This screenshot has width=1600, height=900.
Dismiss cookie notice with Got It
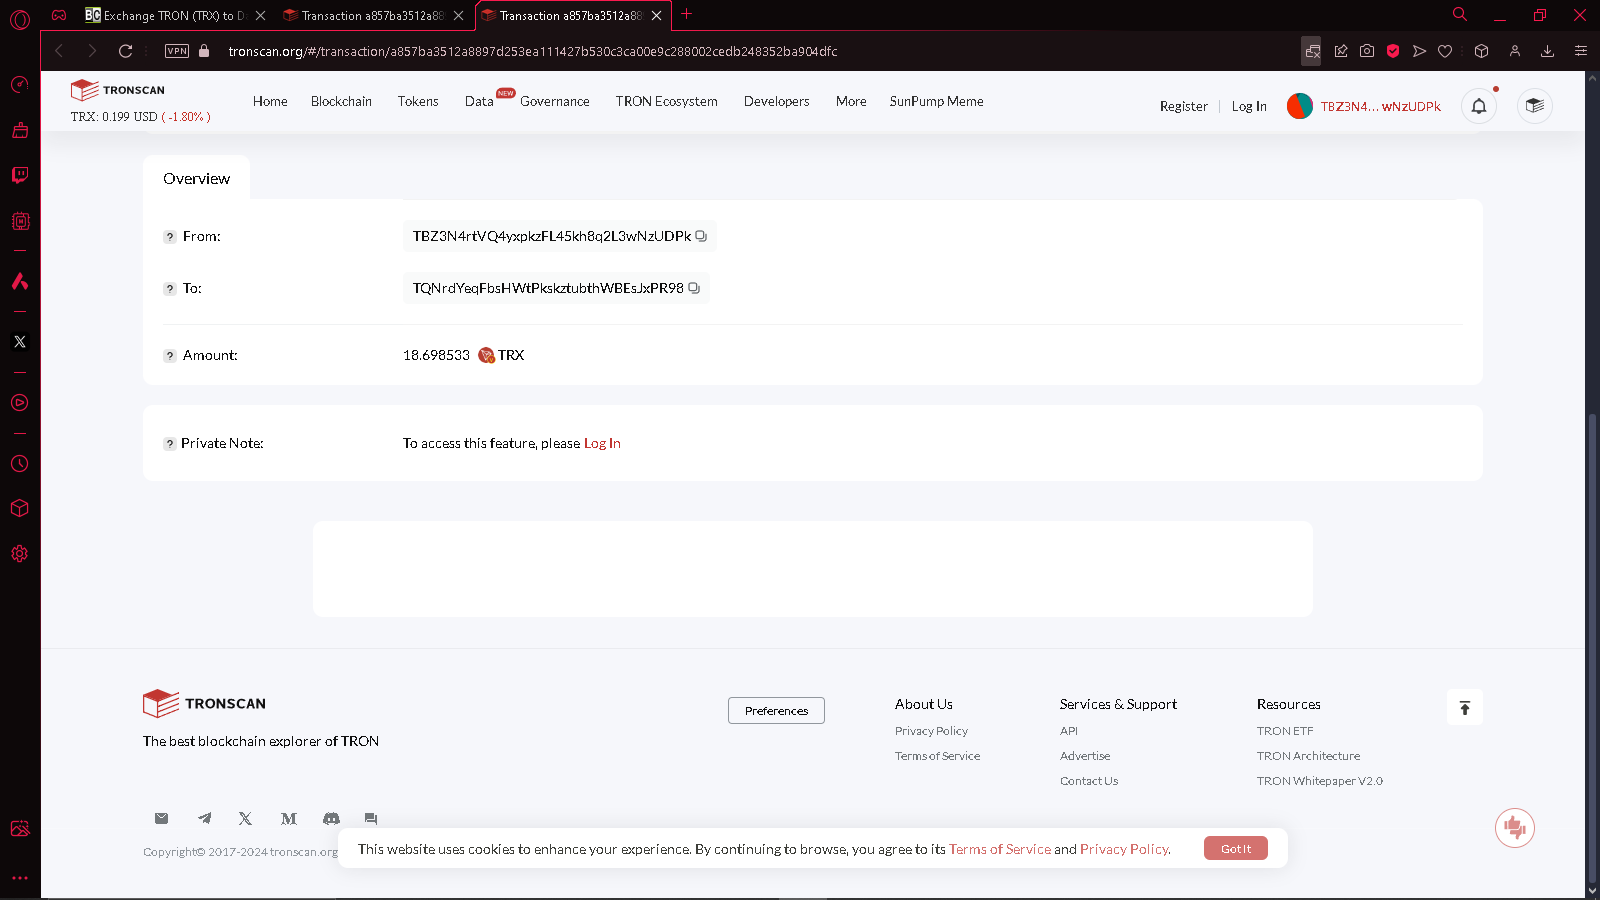1236,848
